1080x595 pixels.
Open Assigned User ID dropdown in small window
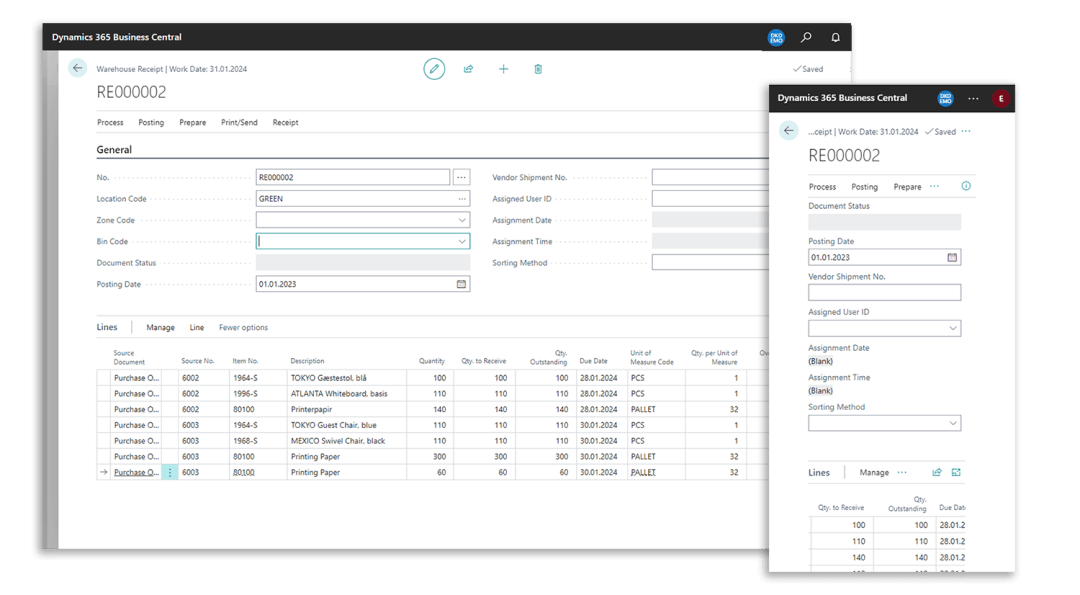(951, 328)
